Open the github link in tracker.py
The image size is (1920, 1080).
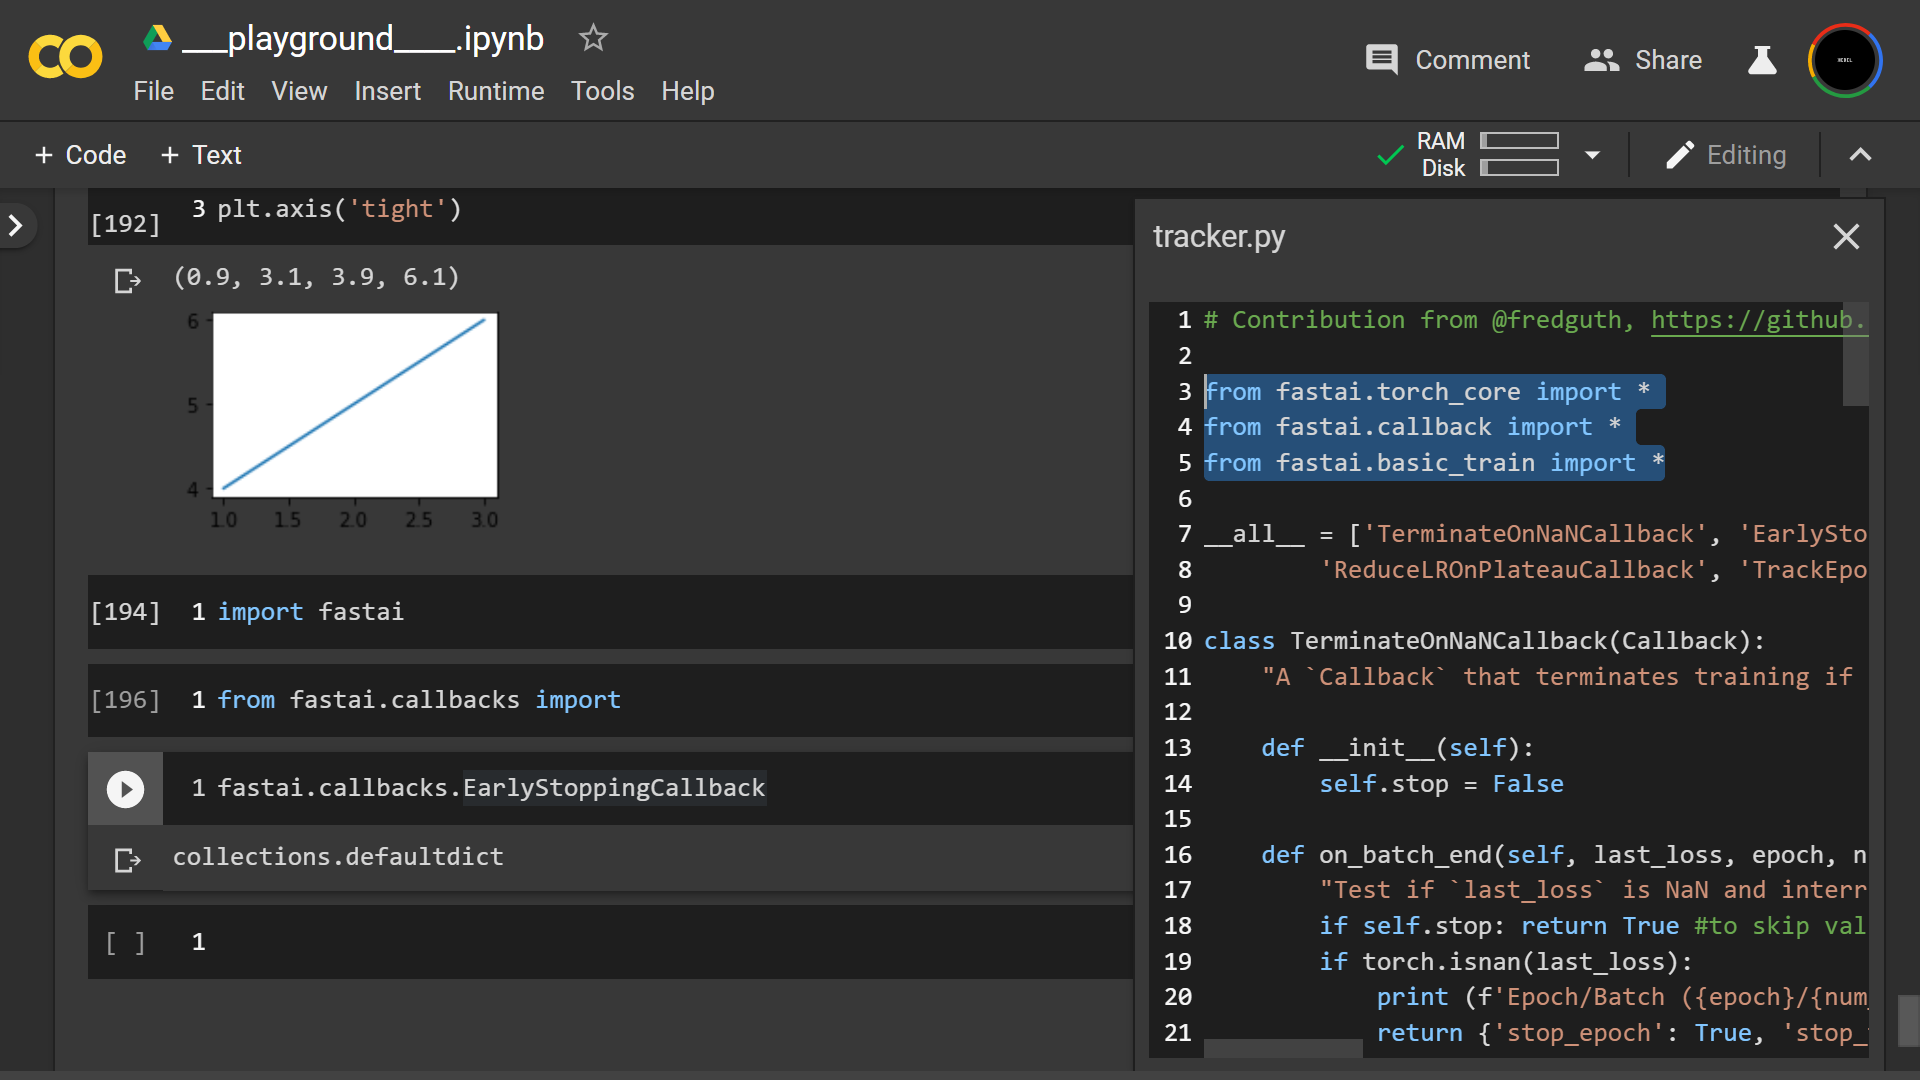pos(1758,320)
